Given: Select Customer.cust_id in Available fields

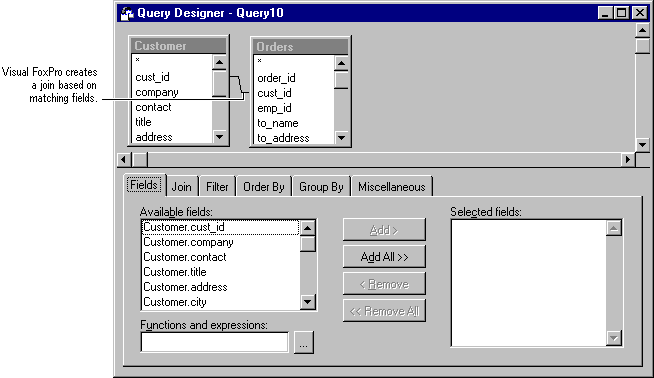Looking at the screenshot, I should (221, 227).
